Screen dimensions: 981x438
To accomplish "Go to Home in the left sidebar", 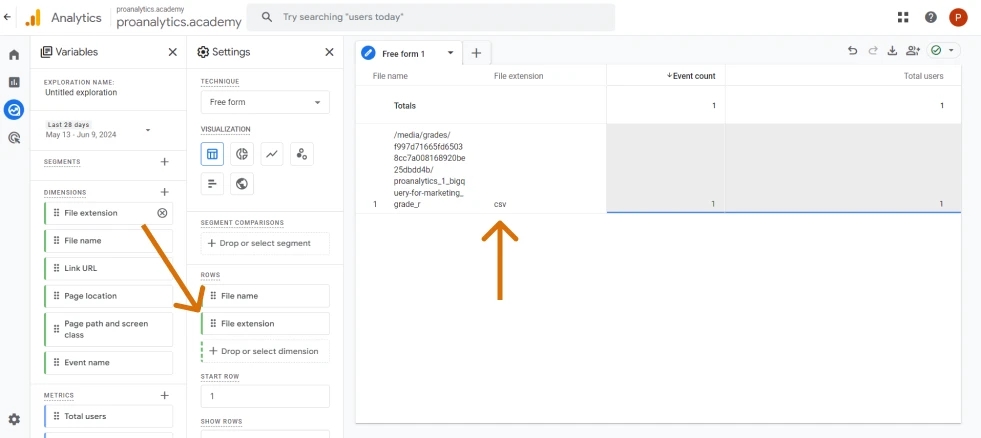I will (x=14, y=55).
